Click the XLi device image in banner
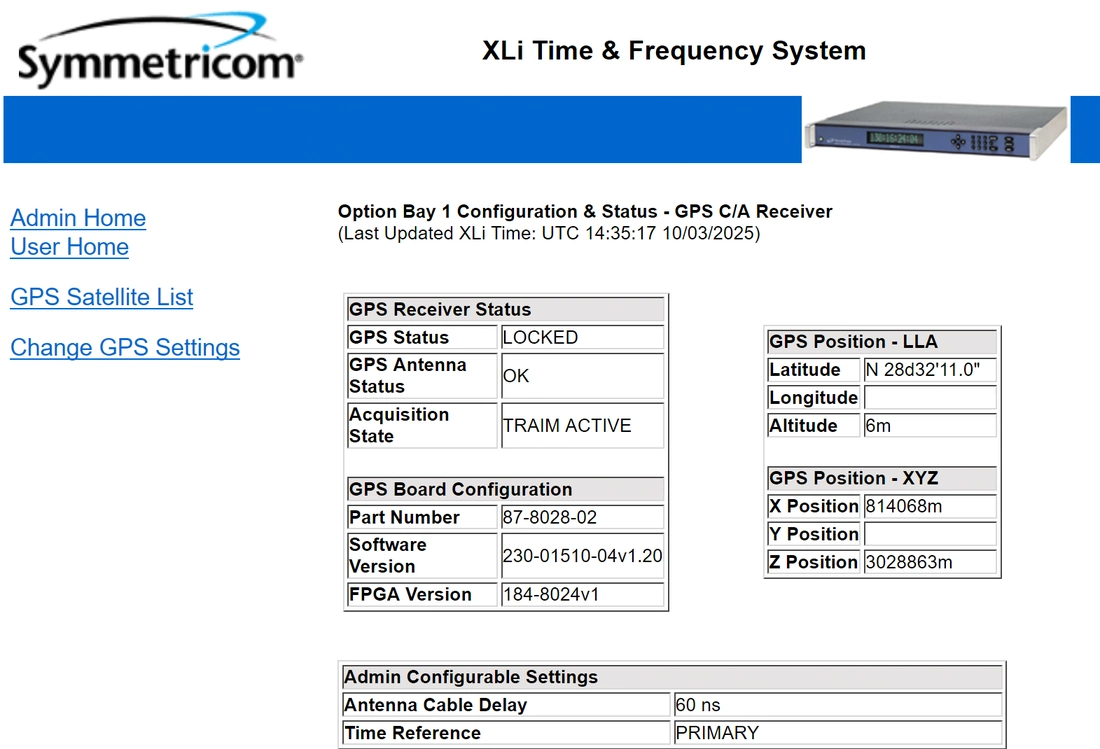1100x749 pixels. pyautogui.click(x=934, y=130)
